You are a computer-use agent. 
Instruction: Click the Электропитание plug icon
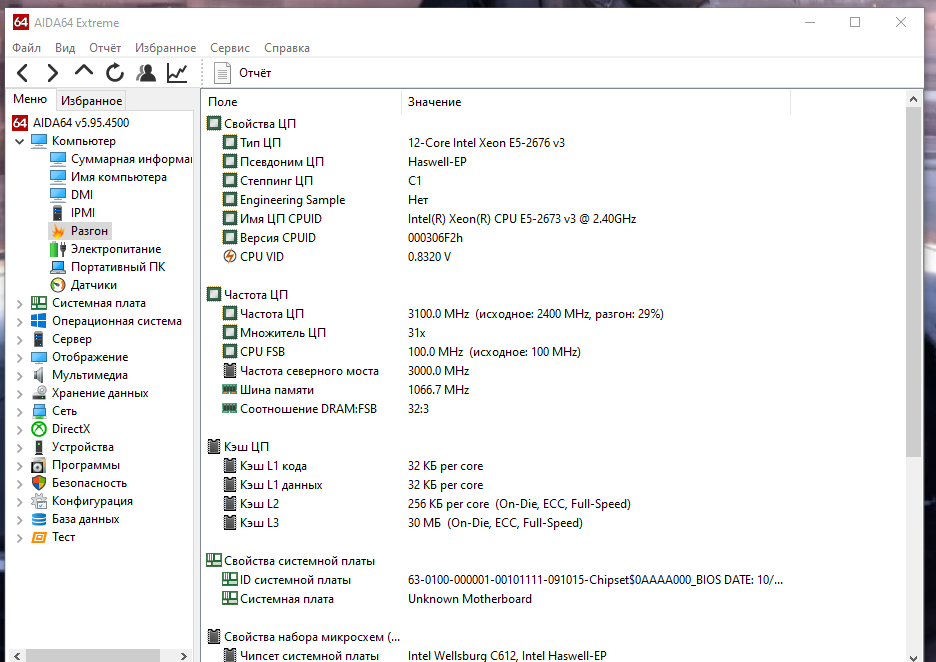(58, 249)
